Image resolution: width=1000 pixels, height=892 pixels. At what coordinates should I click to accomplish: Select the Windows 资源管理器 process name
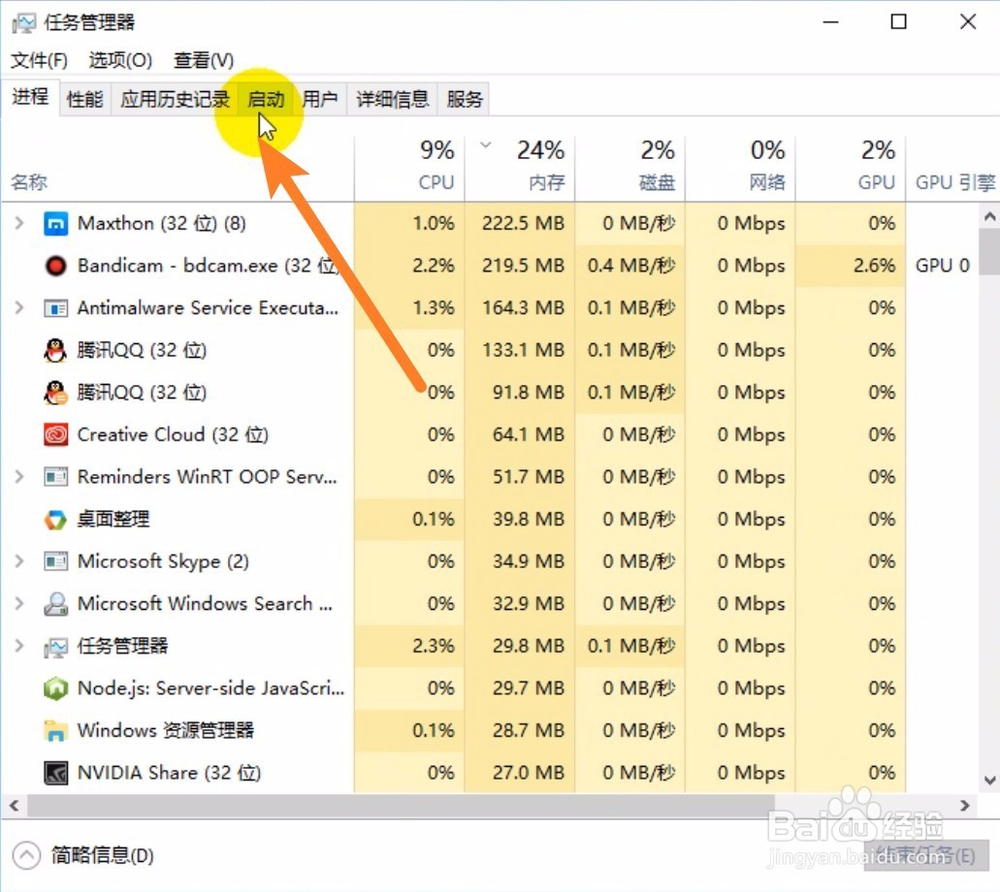tap(166, 730)
